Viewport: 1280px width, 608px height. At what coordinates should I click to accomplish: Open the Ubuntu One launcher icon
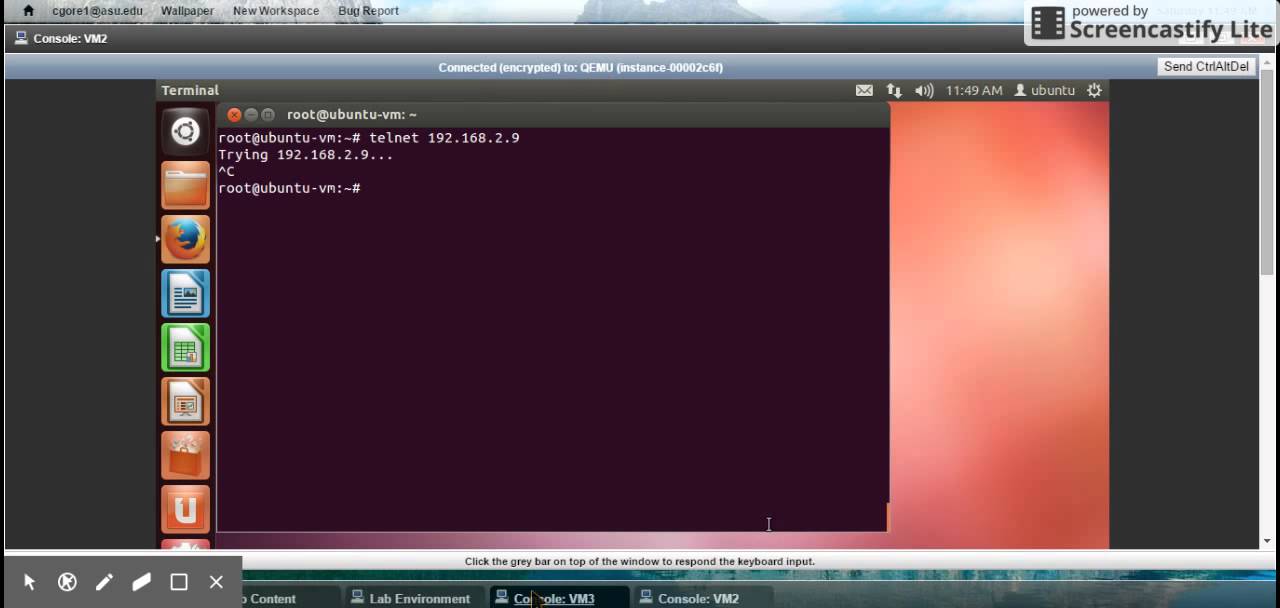tap(185, 509)
